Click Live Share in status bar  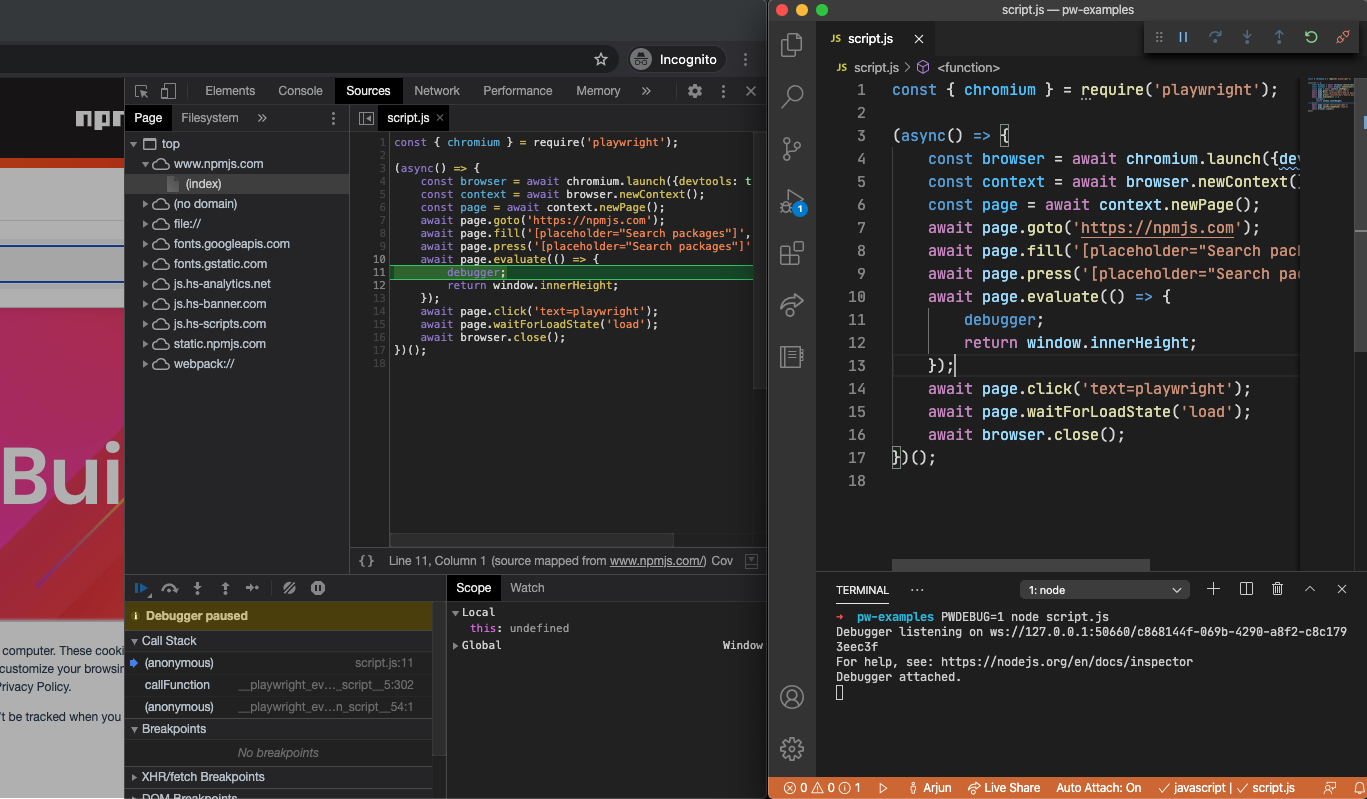(1004, 788)
